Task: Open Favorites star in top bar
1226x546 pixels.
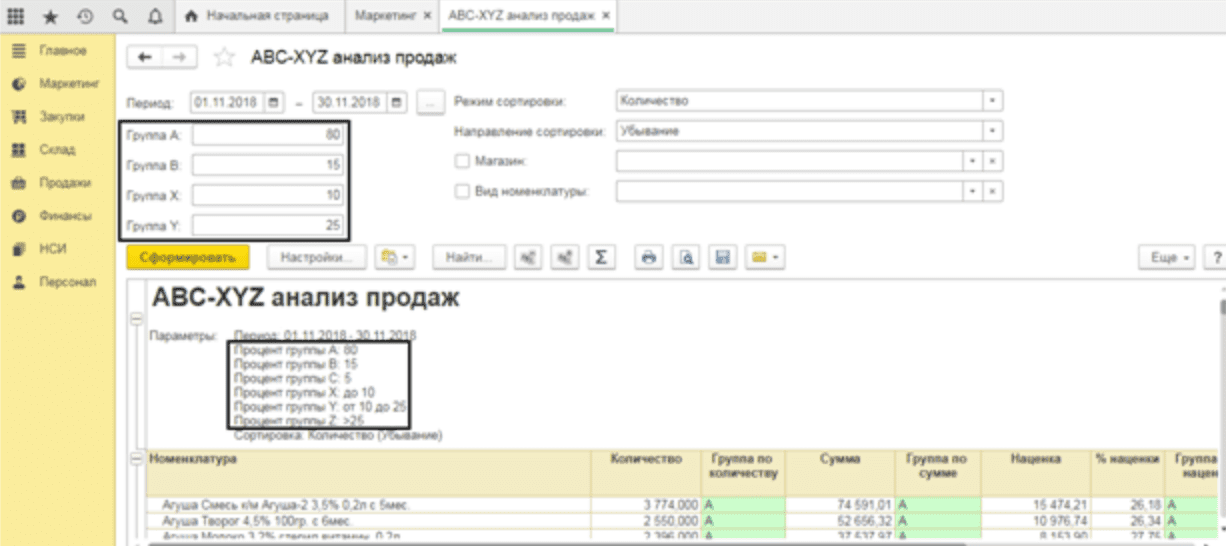Action: click(x=51, y=17)
